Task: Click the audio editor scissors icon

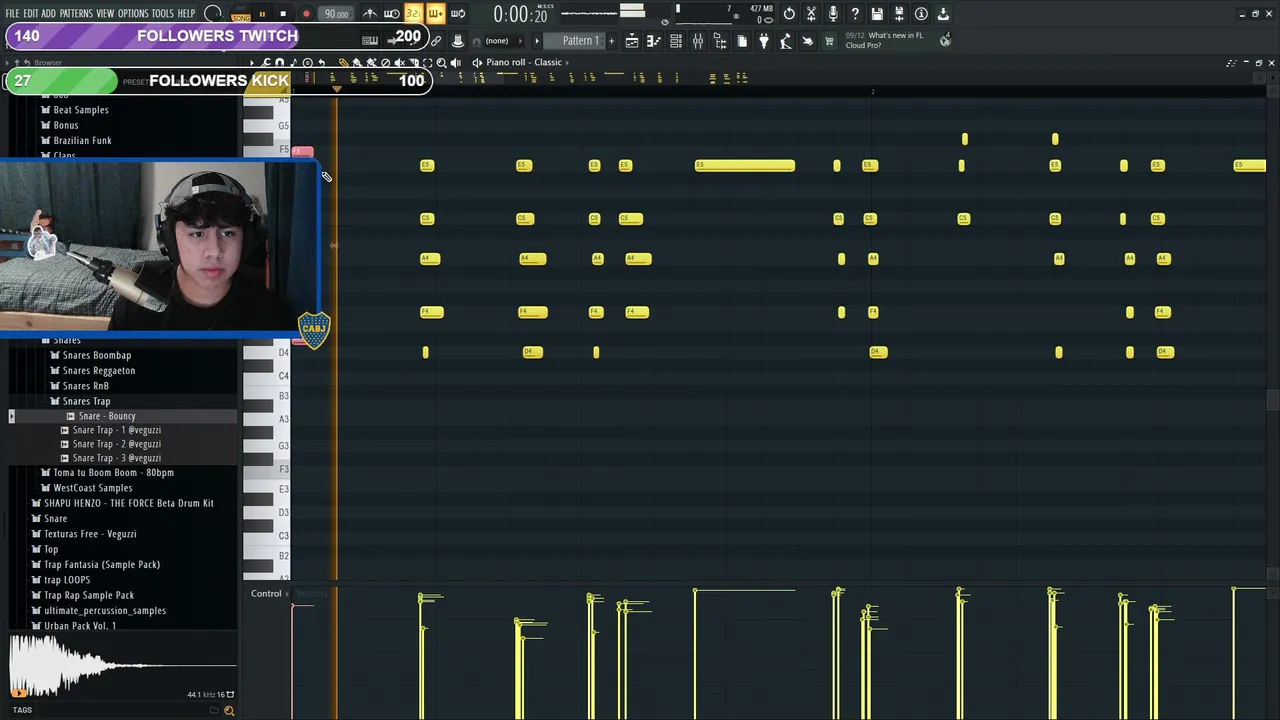Action: (x=811, y=14)
